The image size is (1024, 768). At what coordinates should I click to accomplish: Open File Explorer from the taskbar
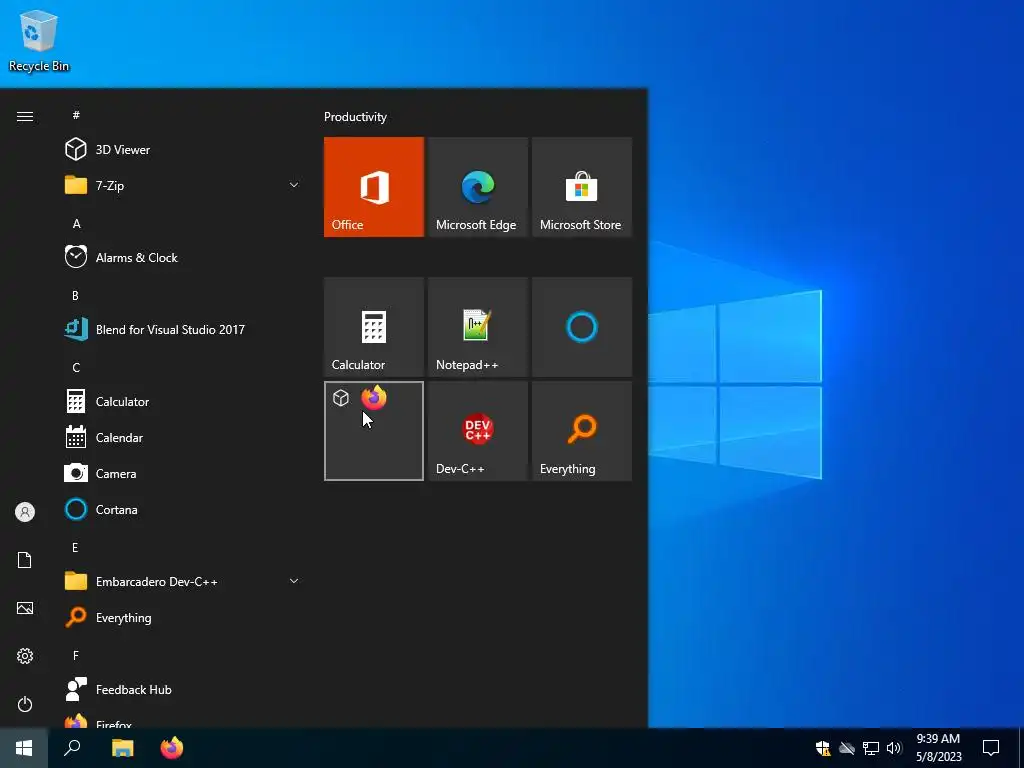tap(122, 748)
